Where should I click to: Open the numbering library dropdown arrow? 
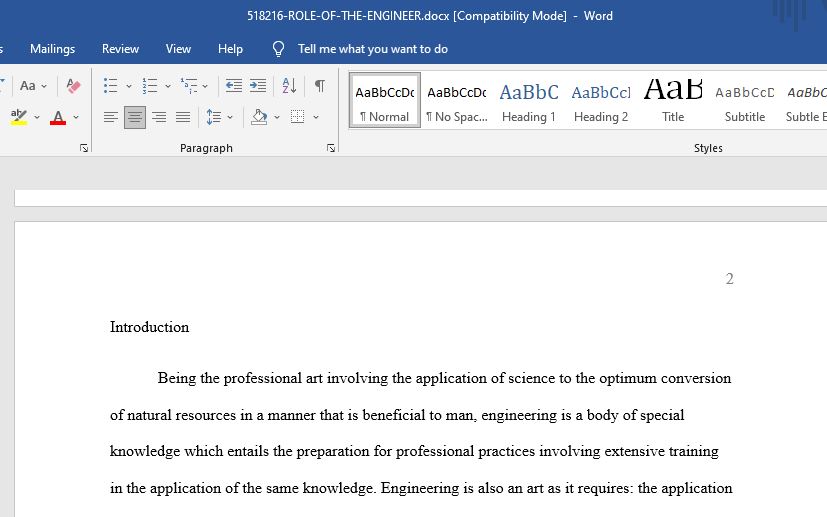[168, 86]
